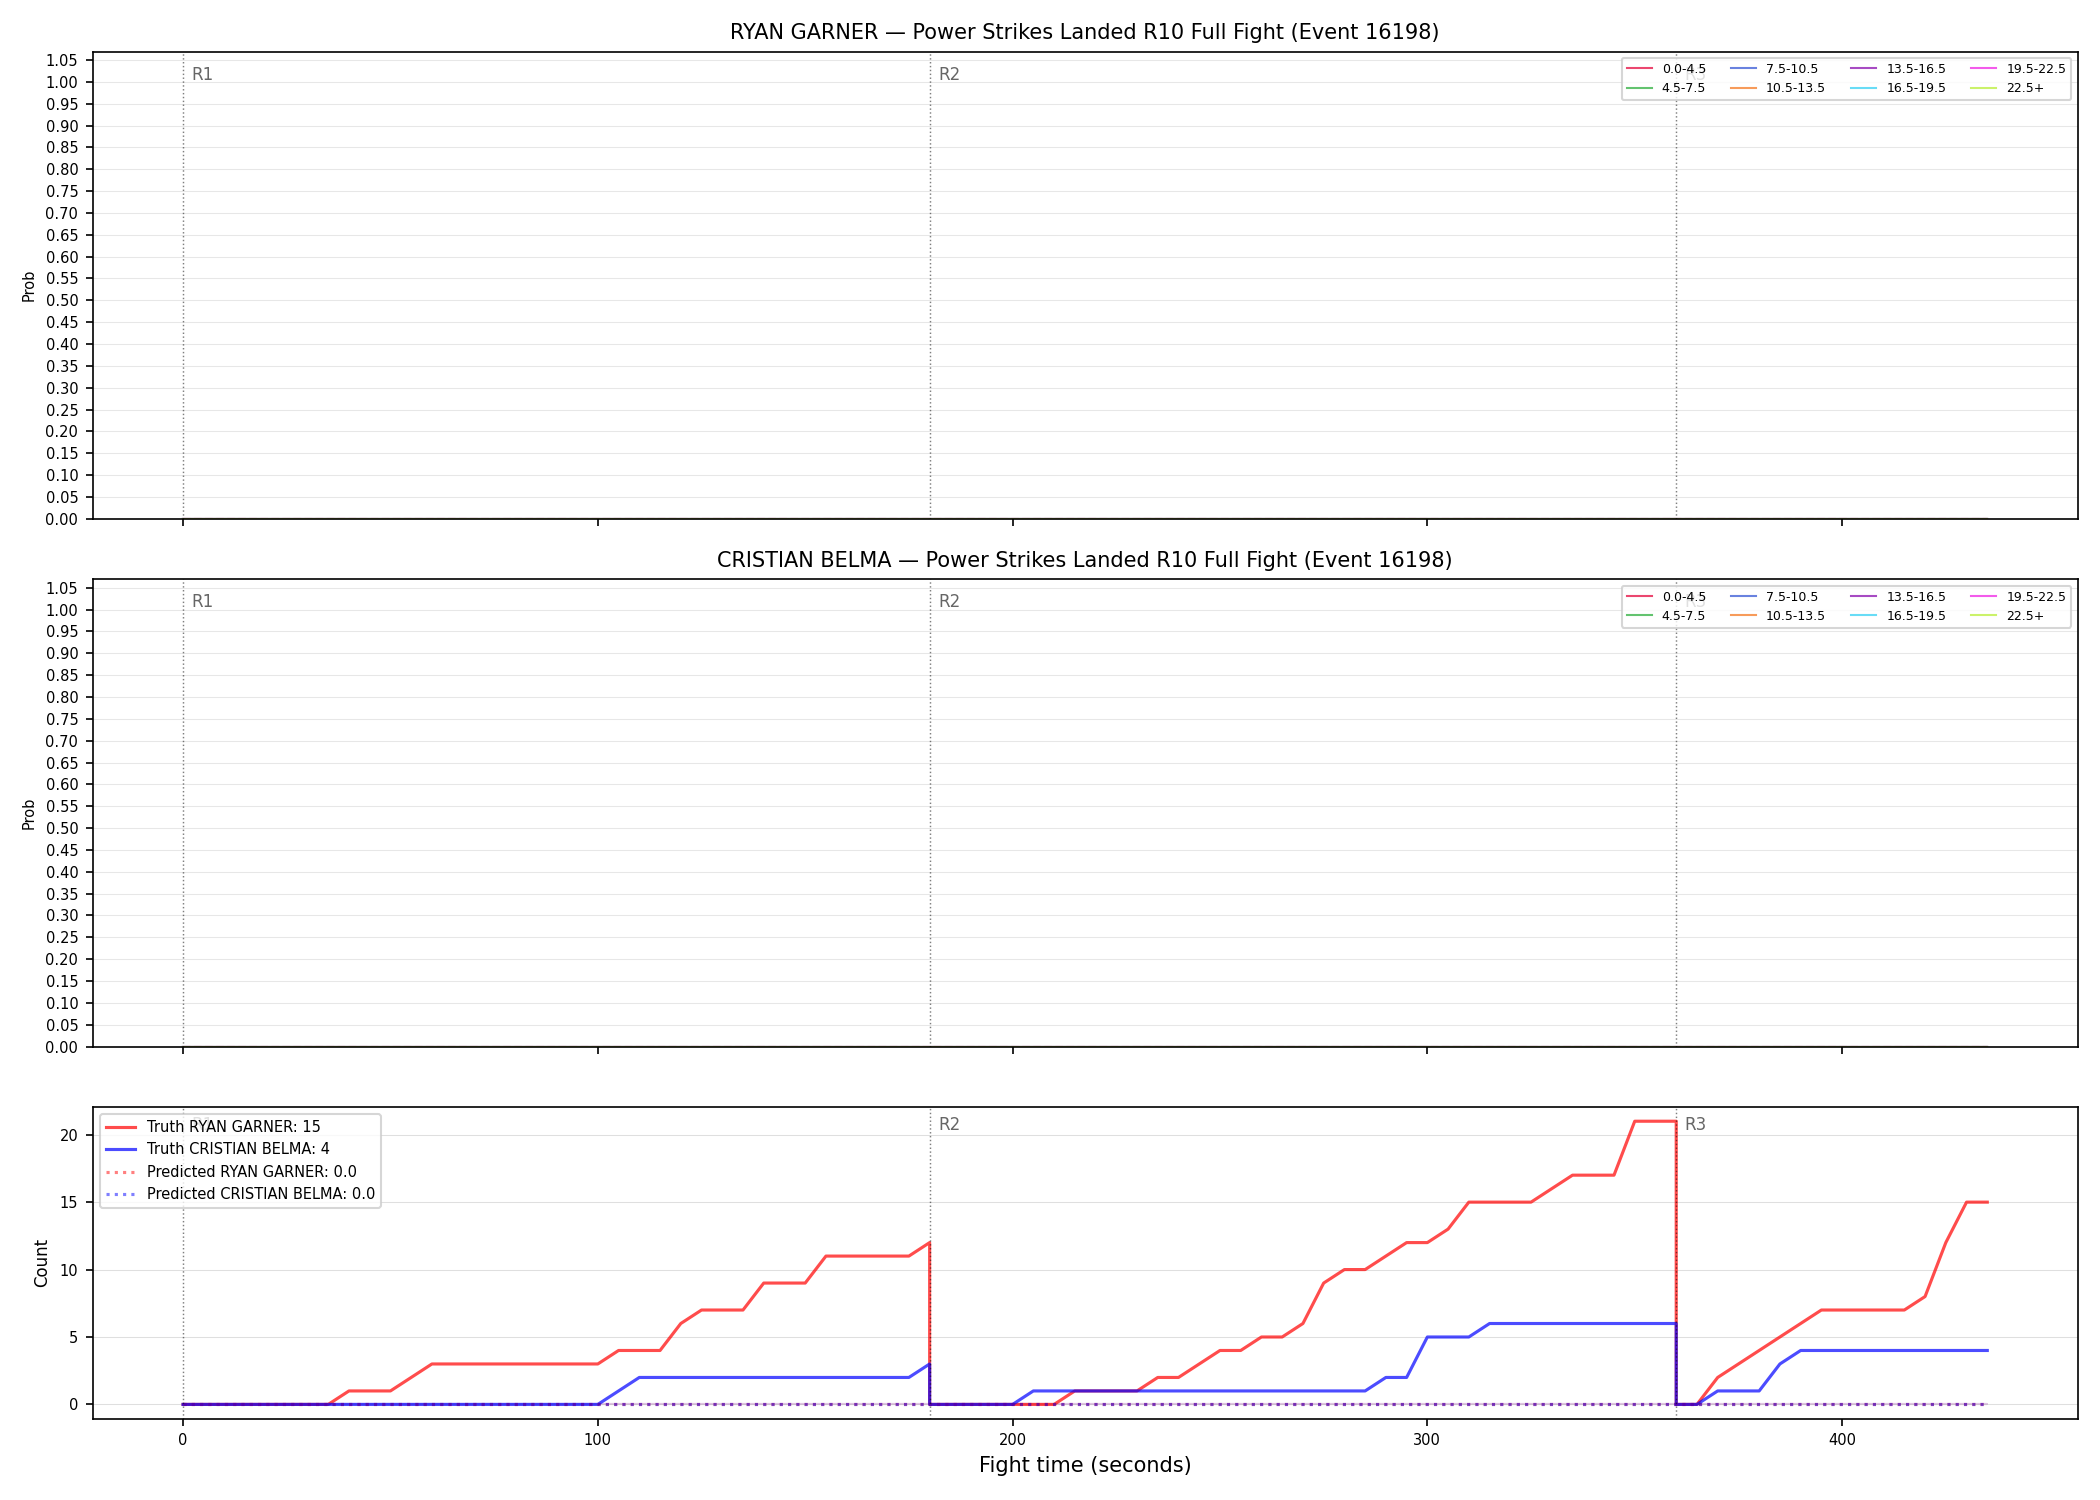The image size is (2100, 1500).
Task: Click y-axis tick '15' on the Count chart
Action: [x=69, y=1202]
